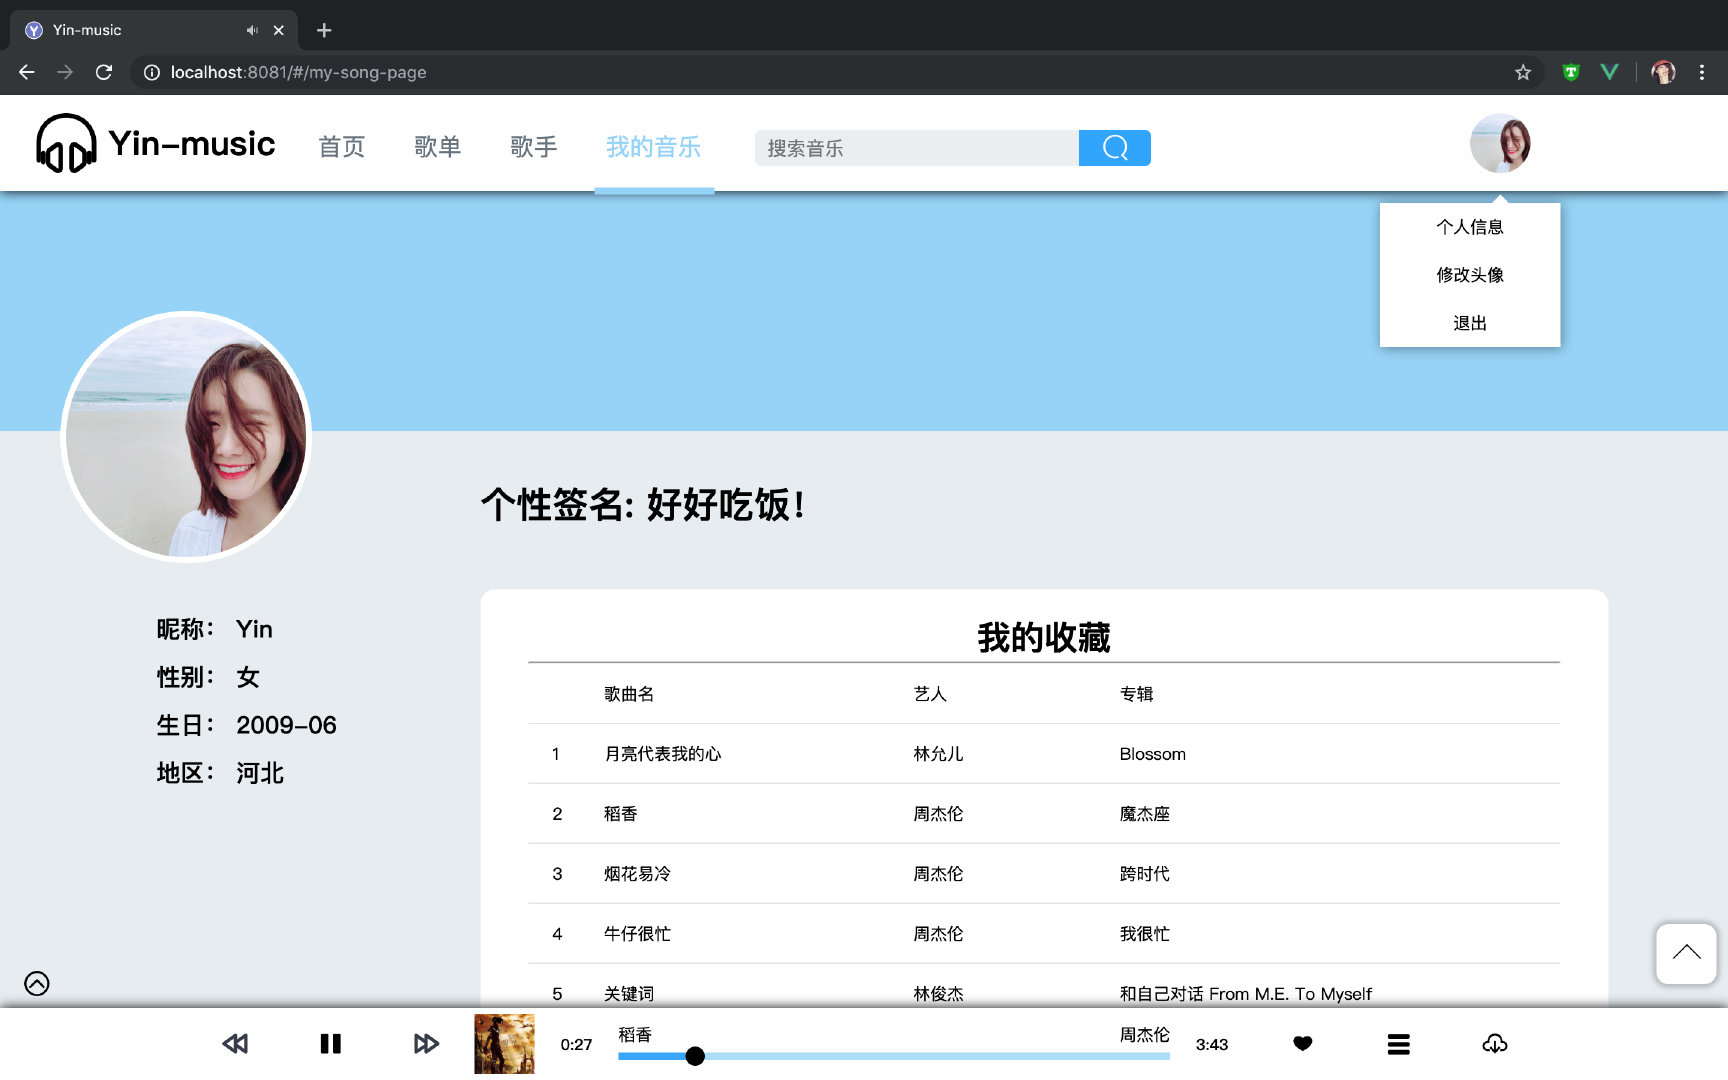Select the song 烟花易冷

point(637,874)
